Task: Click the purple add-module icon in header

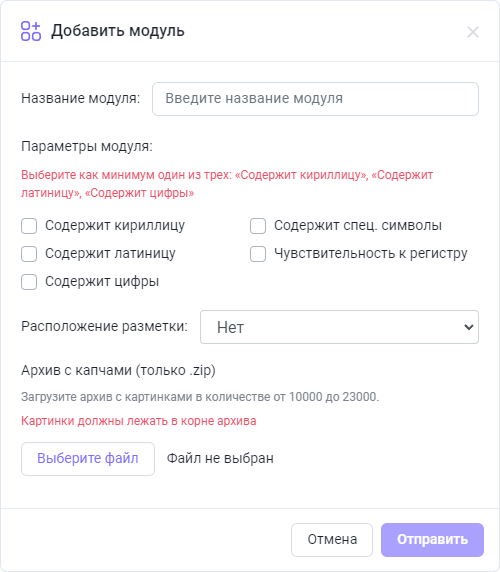Action: [31, 31]
